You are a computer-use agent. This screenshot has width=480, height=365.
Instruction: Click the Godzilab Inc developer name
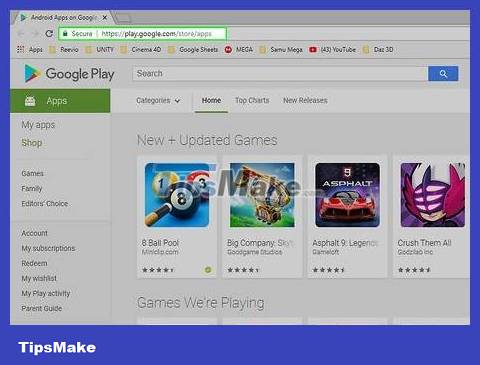(415, 252)
